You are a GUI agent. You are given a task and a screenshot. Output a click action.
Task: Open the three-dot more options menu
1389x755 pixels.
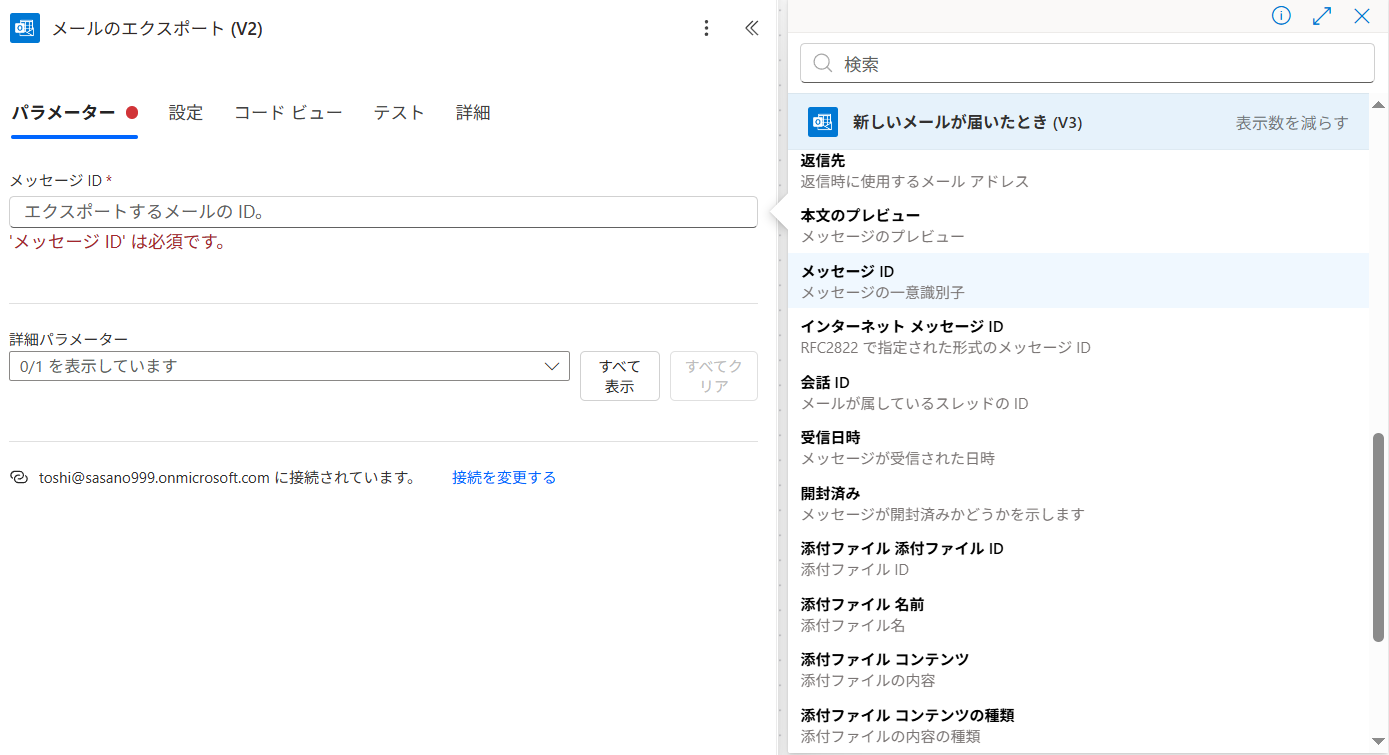[706, 28]
